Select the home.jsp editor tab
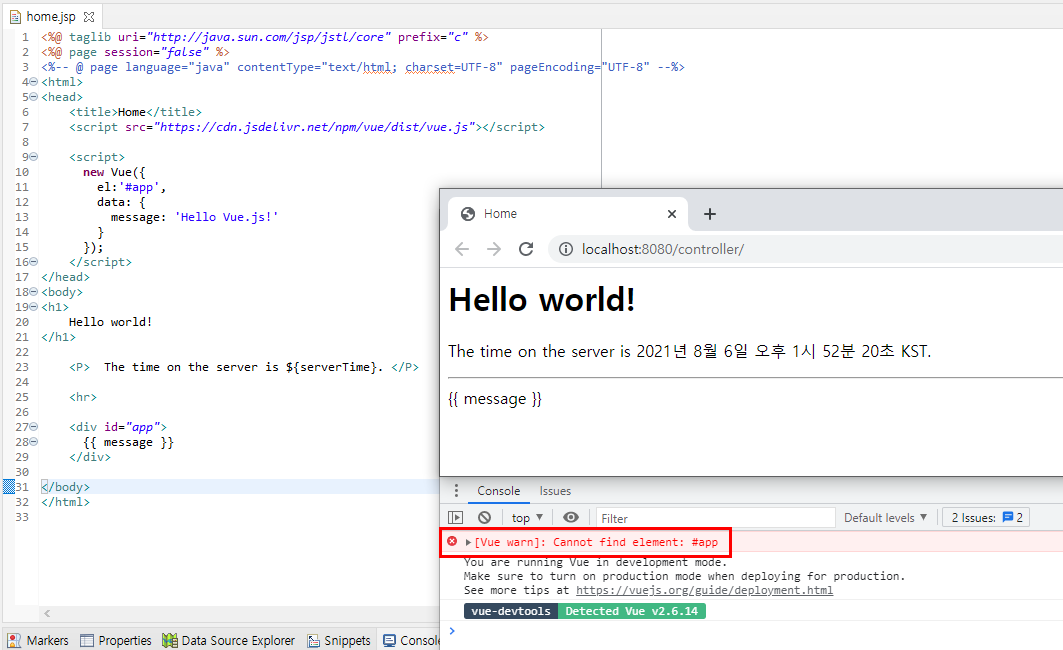 click(51, 16)
